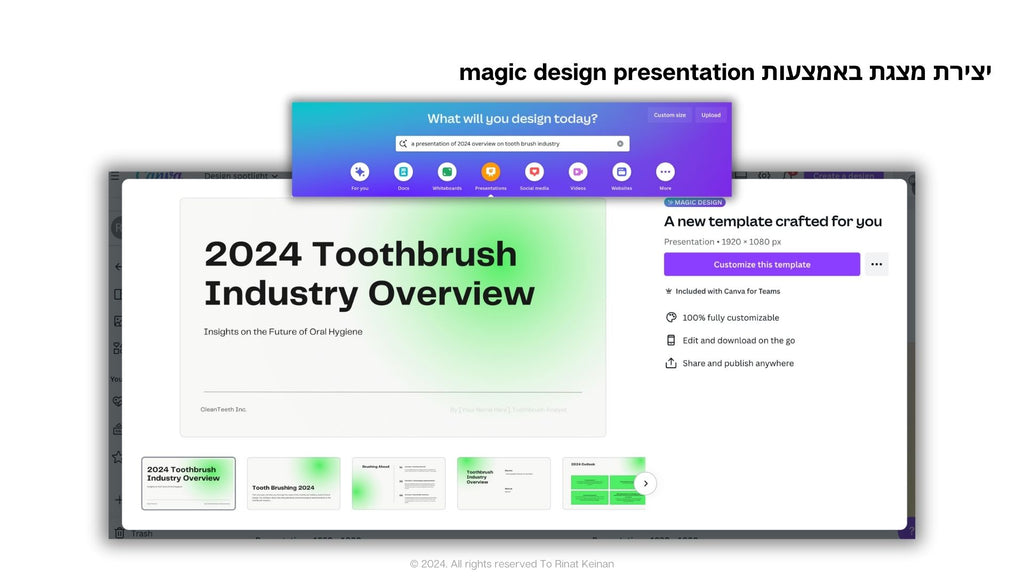Show next slide thumbnails with arrow
The width and height of the screenshot is (1024, 576).
pos(645,483)
